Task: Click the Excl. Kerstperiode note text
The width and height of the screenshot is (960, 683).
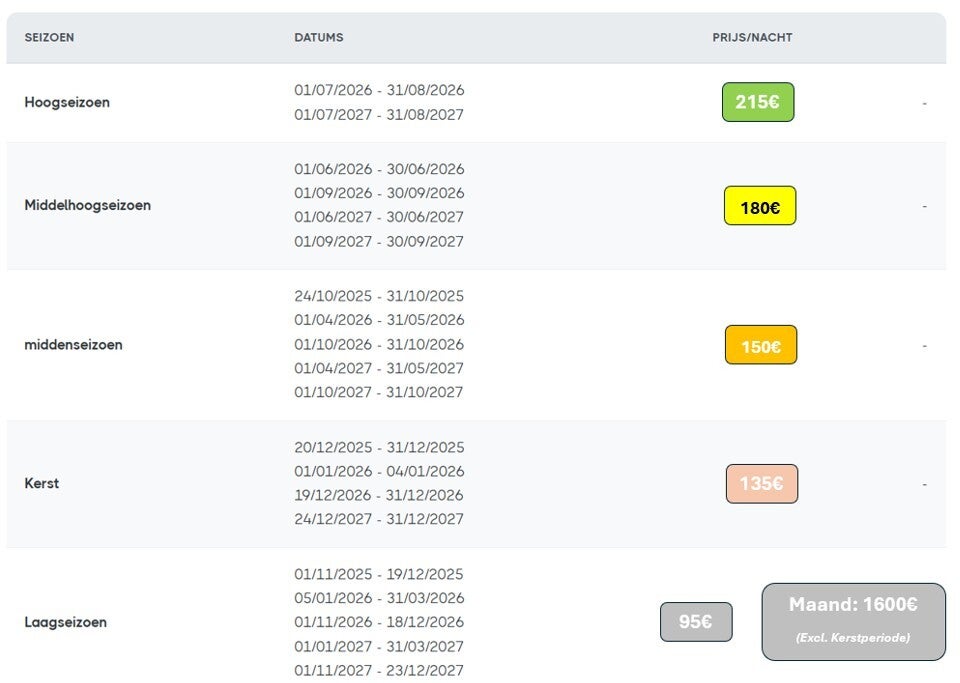Action: [853, 638]
